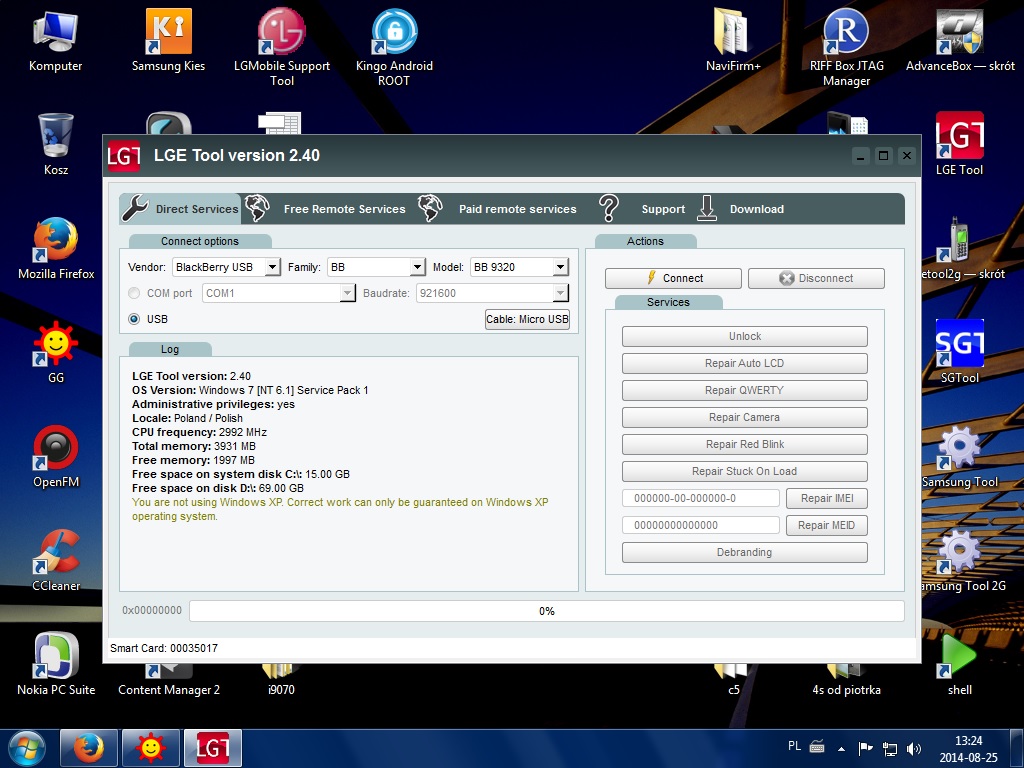1024x768 pixels.
Task: Click Repair QWERTY button
Action: [744, 391]
